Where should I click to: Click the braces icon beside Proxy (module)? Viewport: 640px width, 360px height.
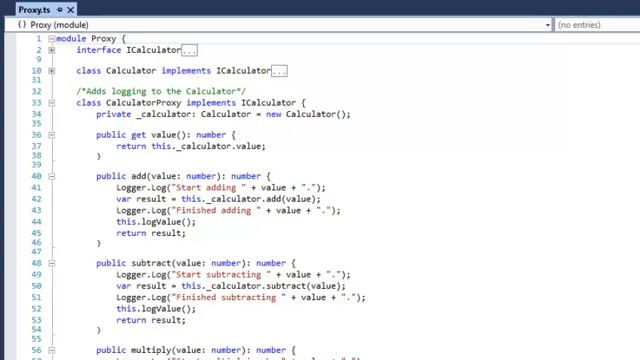[22, 24]
